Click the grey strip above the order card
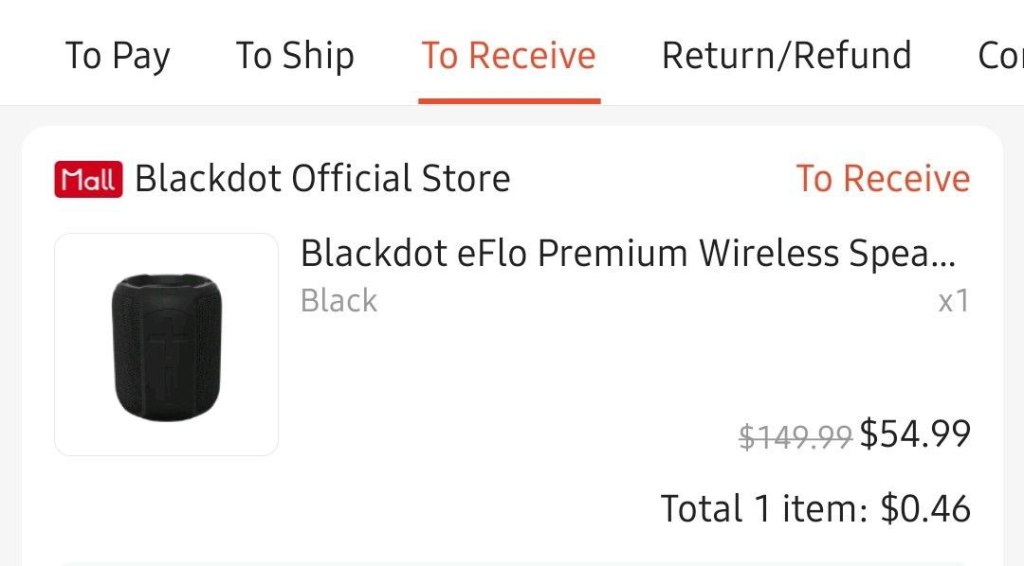Screen dimensions: 1024x566 (x=512, y=115)
